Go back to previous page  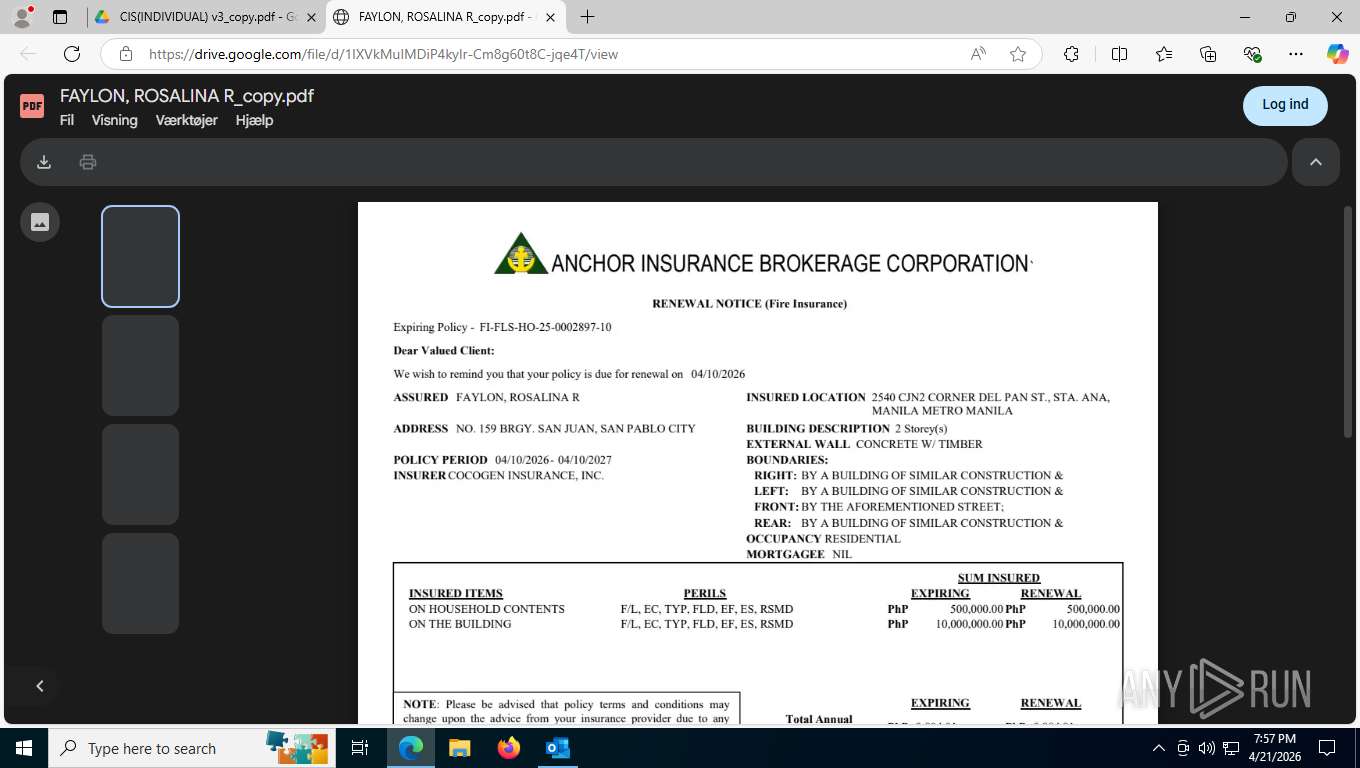pos(28,54)
